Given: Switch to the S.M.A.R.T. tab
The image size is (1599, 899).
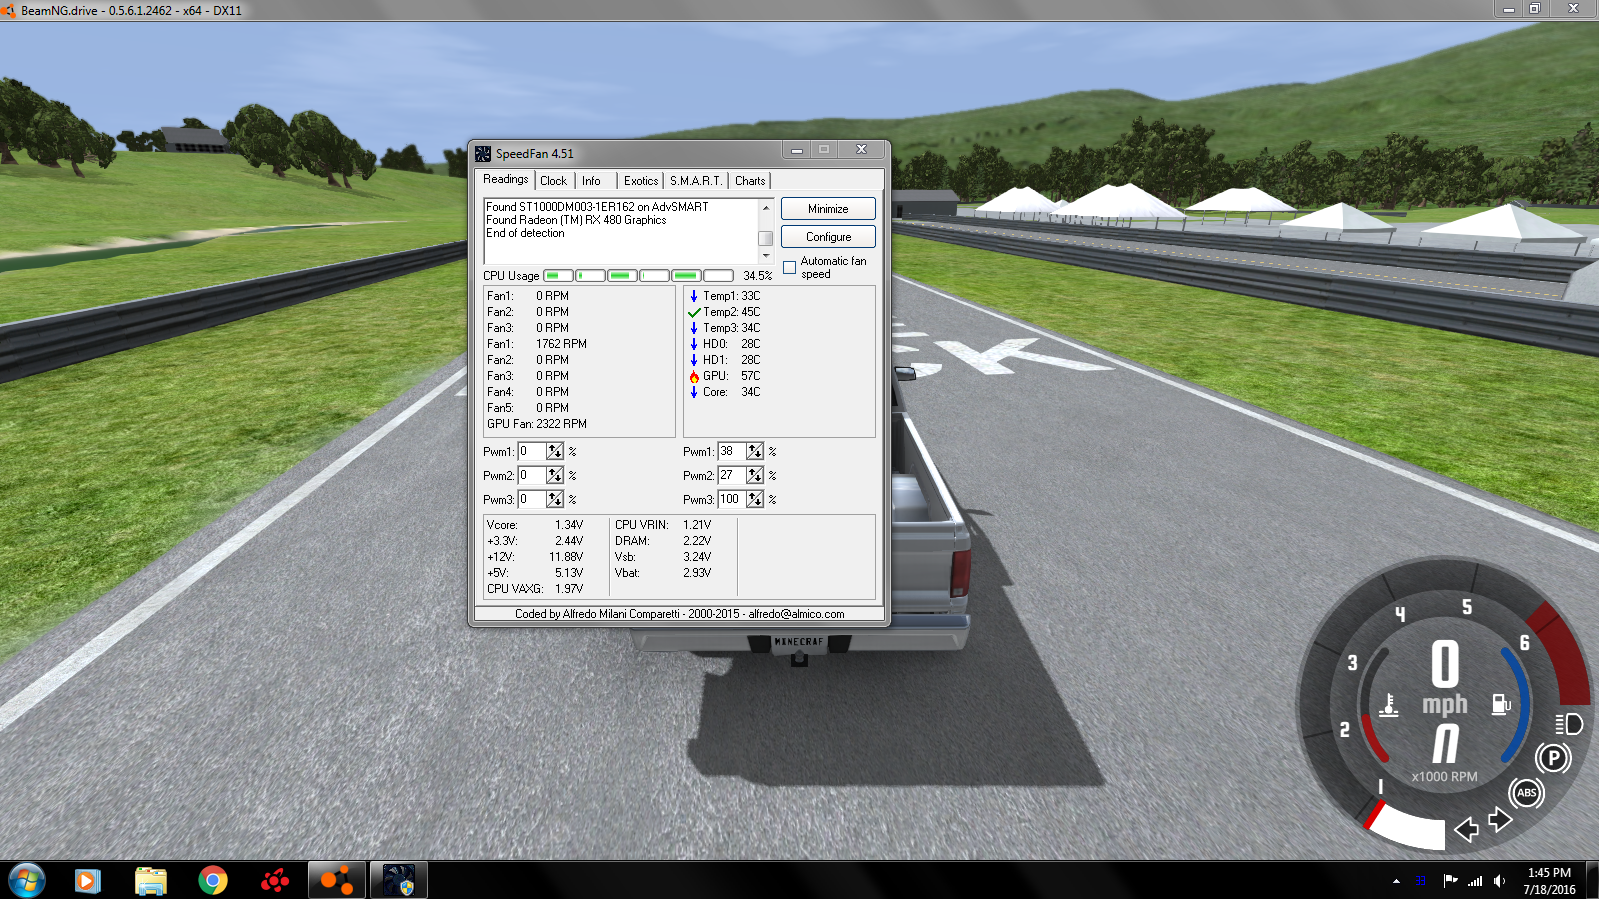Looking at the screenshot, I should pos(695,181).
